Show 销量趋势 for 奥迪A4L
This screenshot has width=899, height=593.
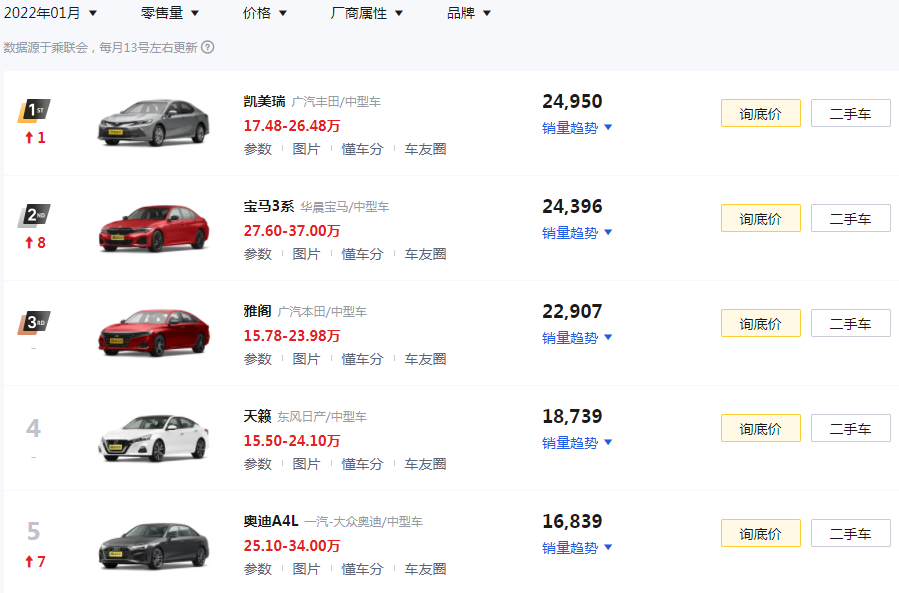[x=577, y=547]
